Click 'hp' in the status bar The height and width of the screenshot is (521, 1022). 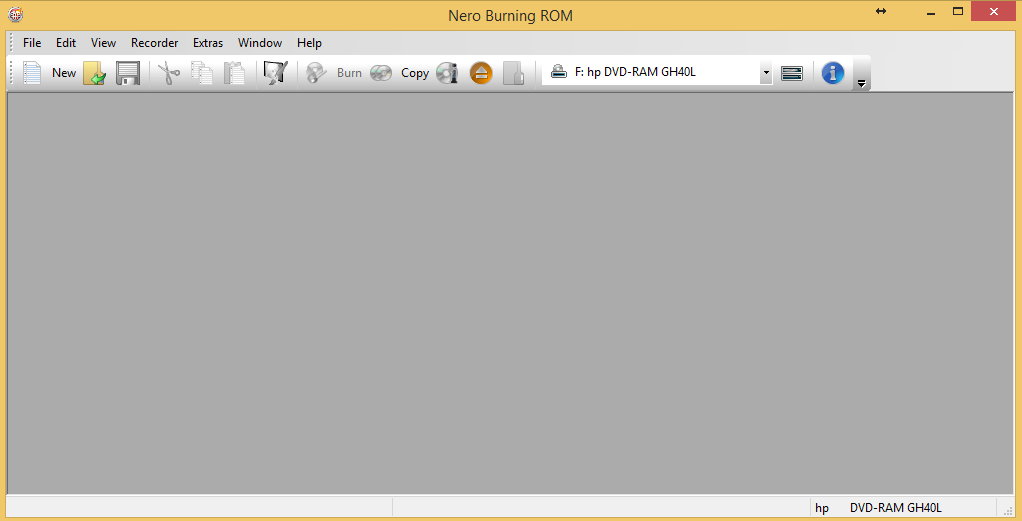point(822,508)
